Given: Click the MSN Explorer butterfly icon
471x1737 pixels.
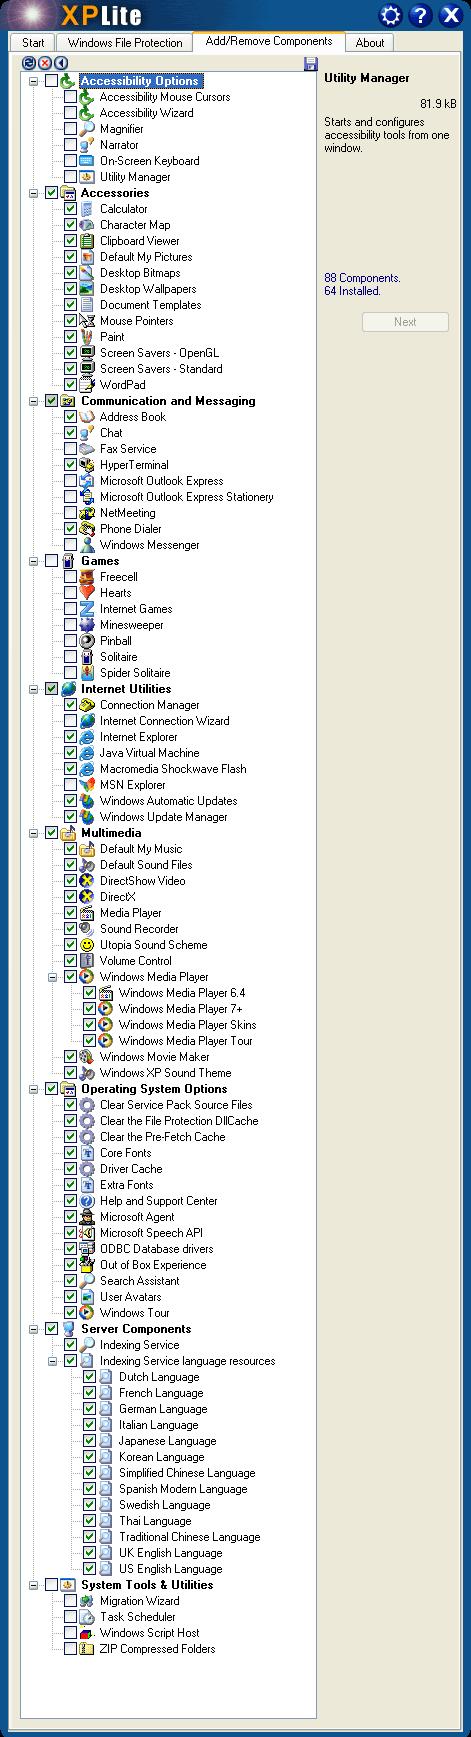Looking at the screenshot, I should [x=88, y=785].
